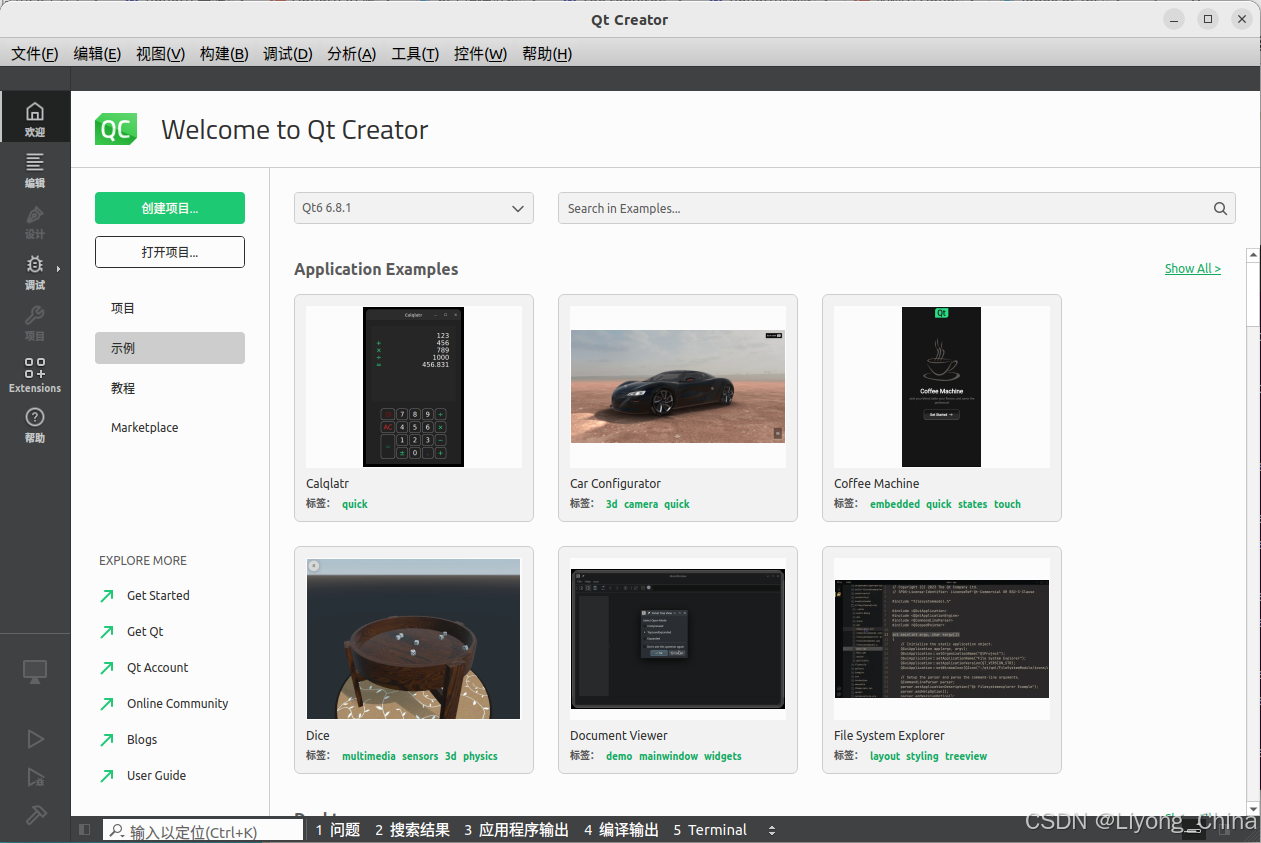
Task: Click arrow icon beside Qt Account
Action: click(x=107, y=668)
